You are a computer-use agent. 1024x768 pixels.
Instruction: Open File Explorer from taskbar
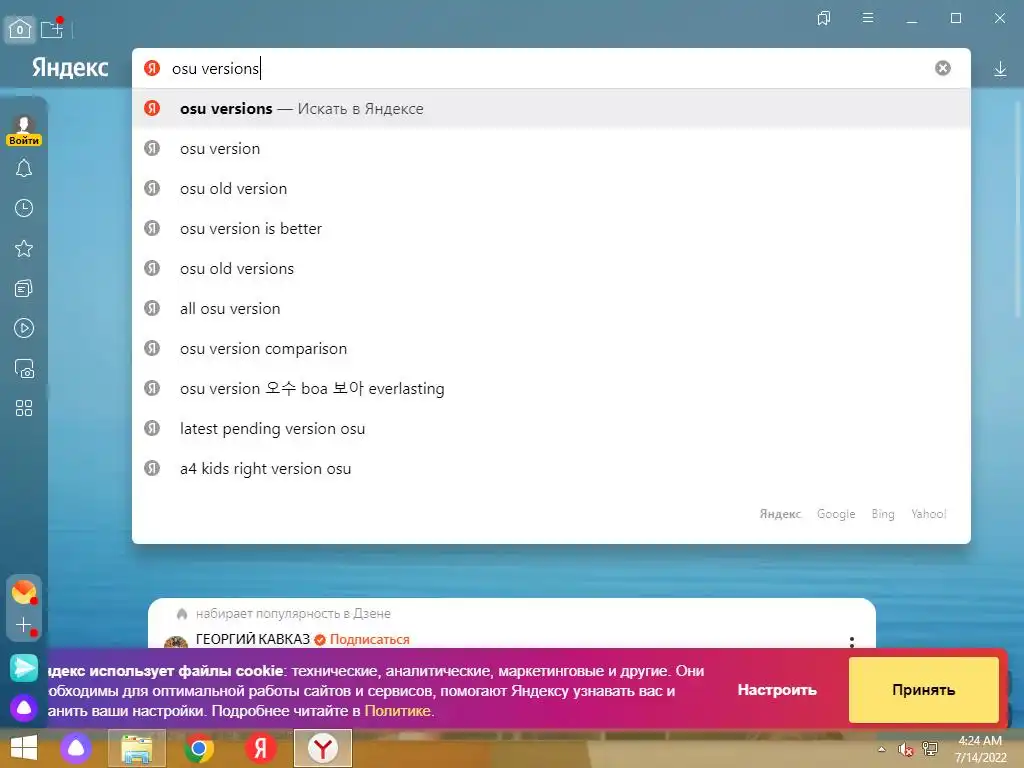(137, 748)
